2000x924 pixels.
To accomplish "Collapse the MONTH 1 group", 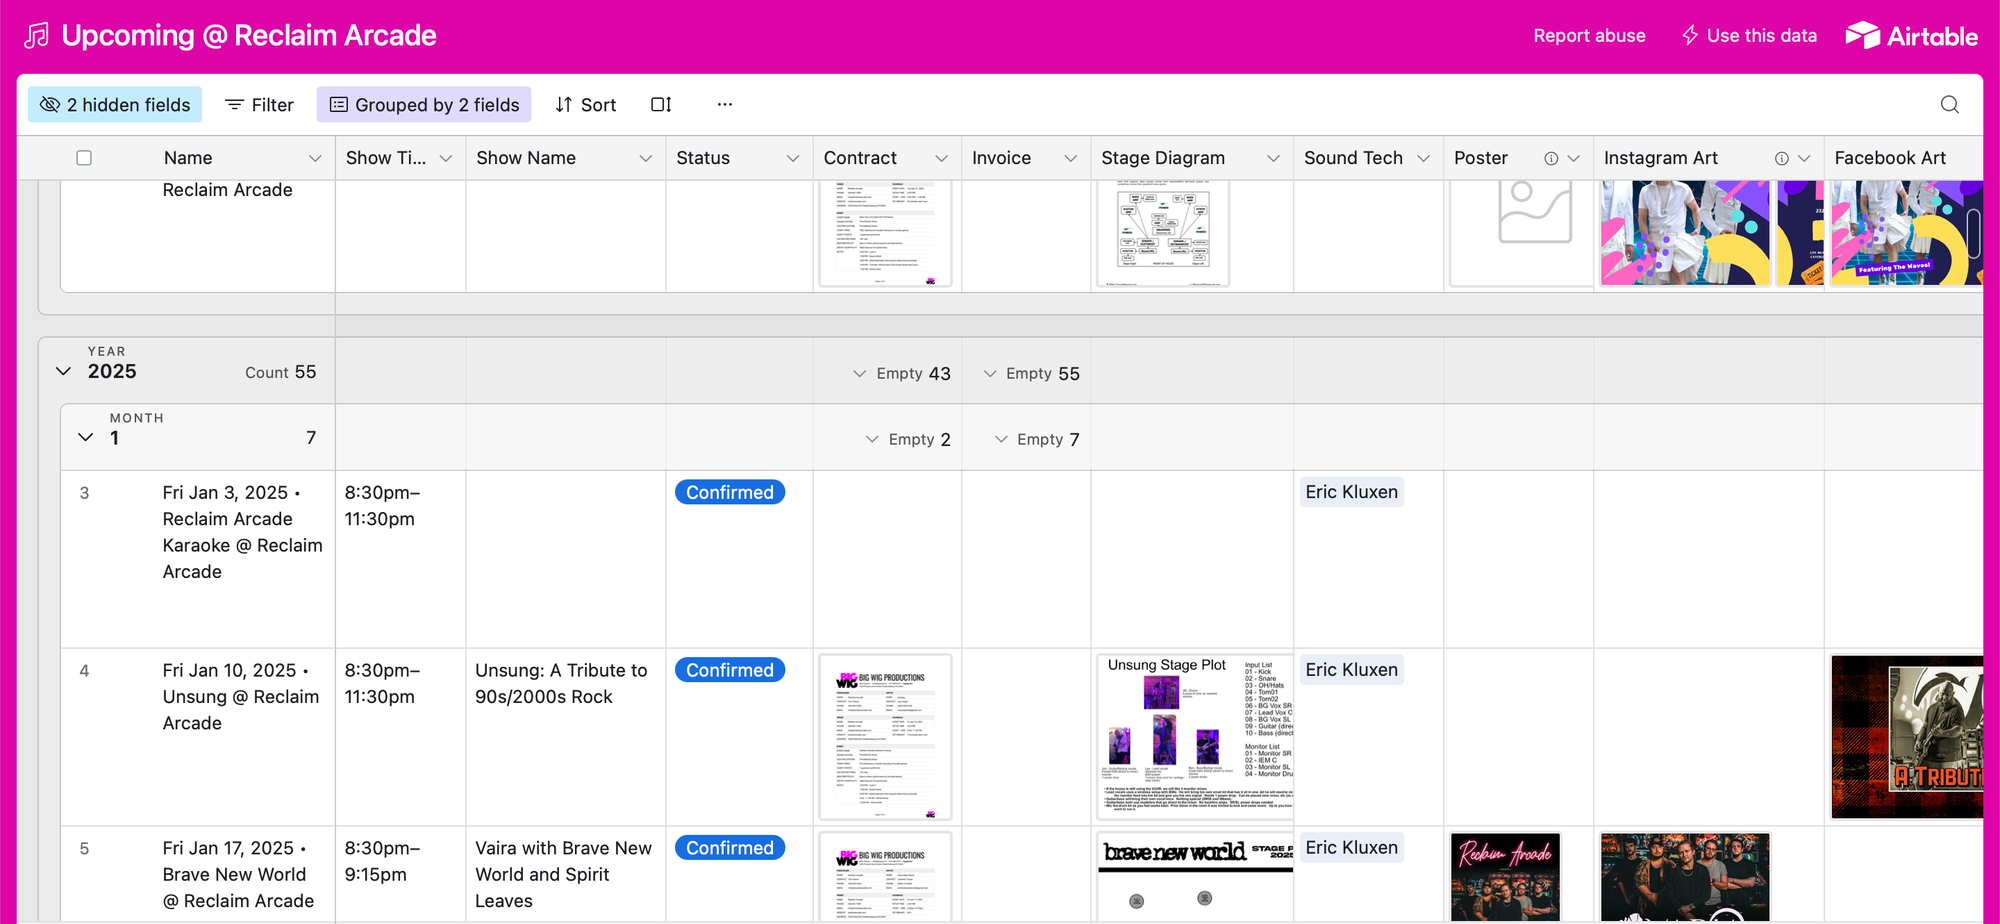I will (x=86, y=437).
